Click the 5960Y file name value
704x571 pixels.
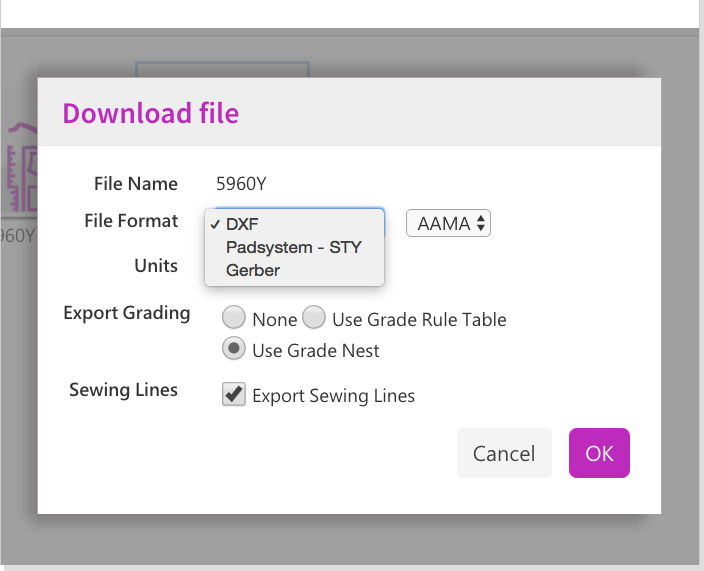tap(241, 184)
